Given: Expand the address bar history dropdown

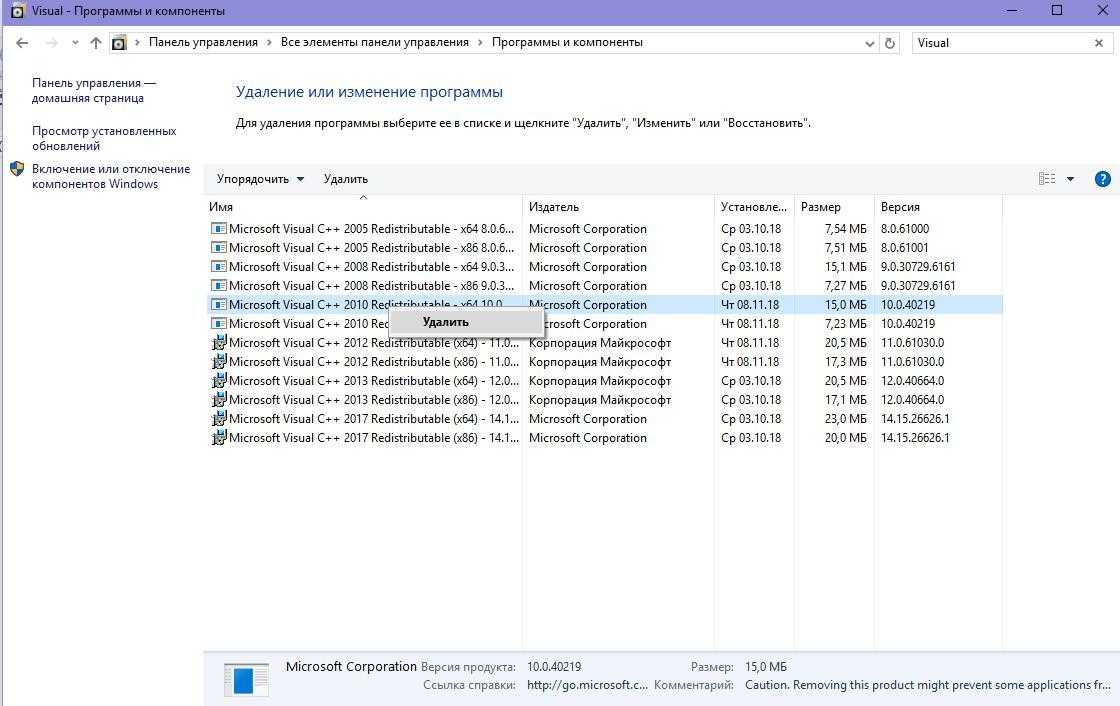Looking at the screenshot, I should click(x=869, y=43).
